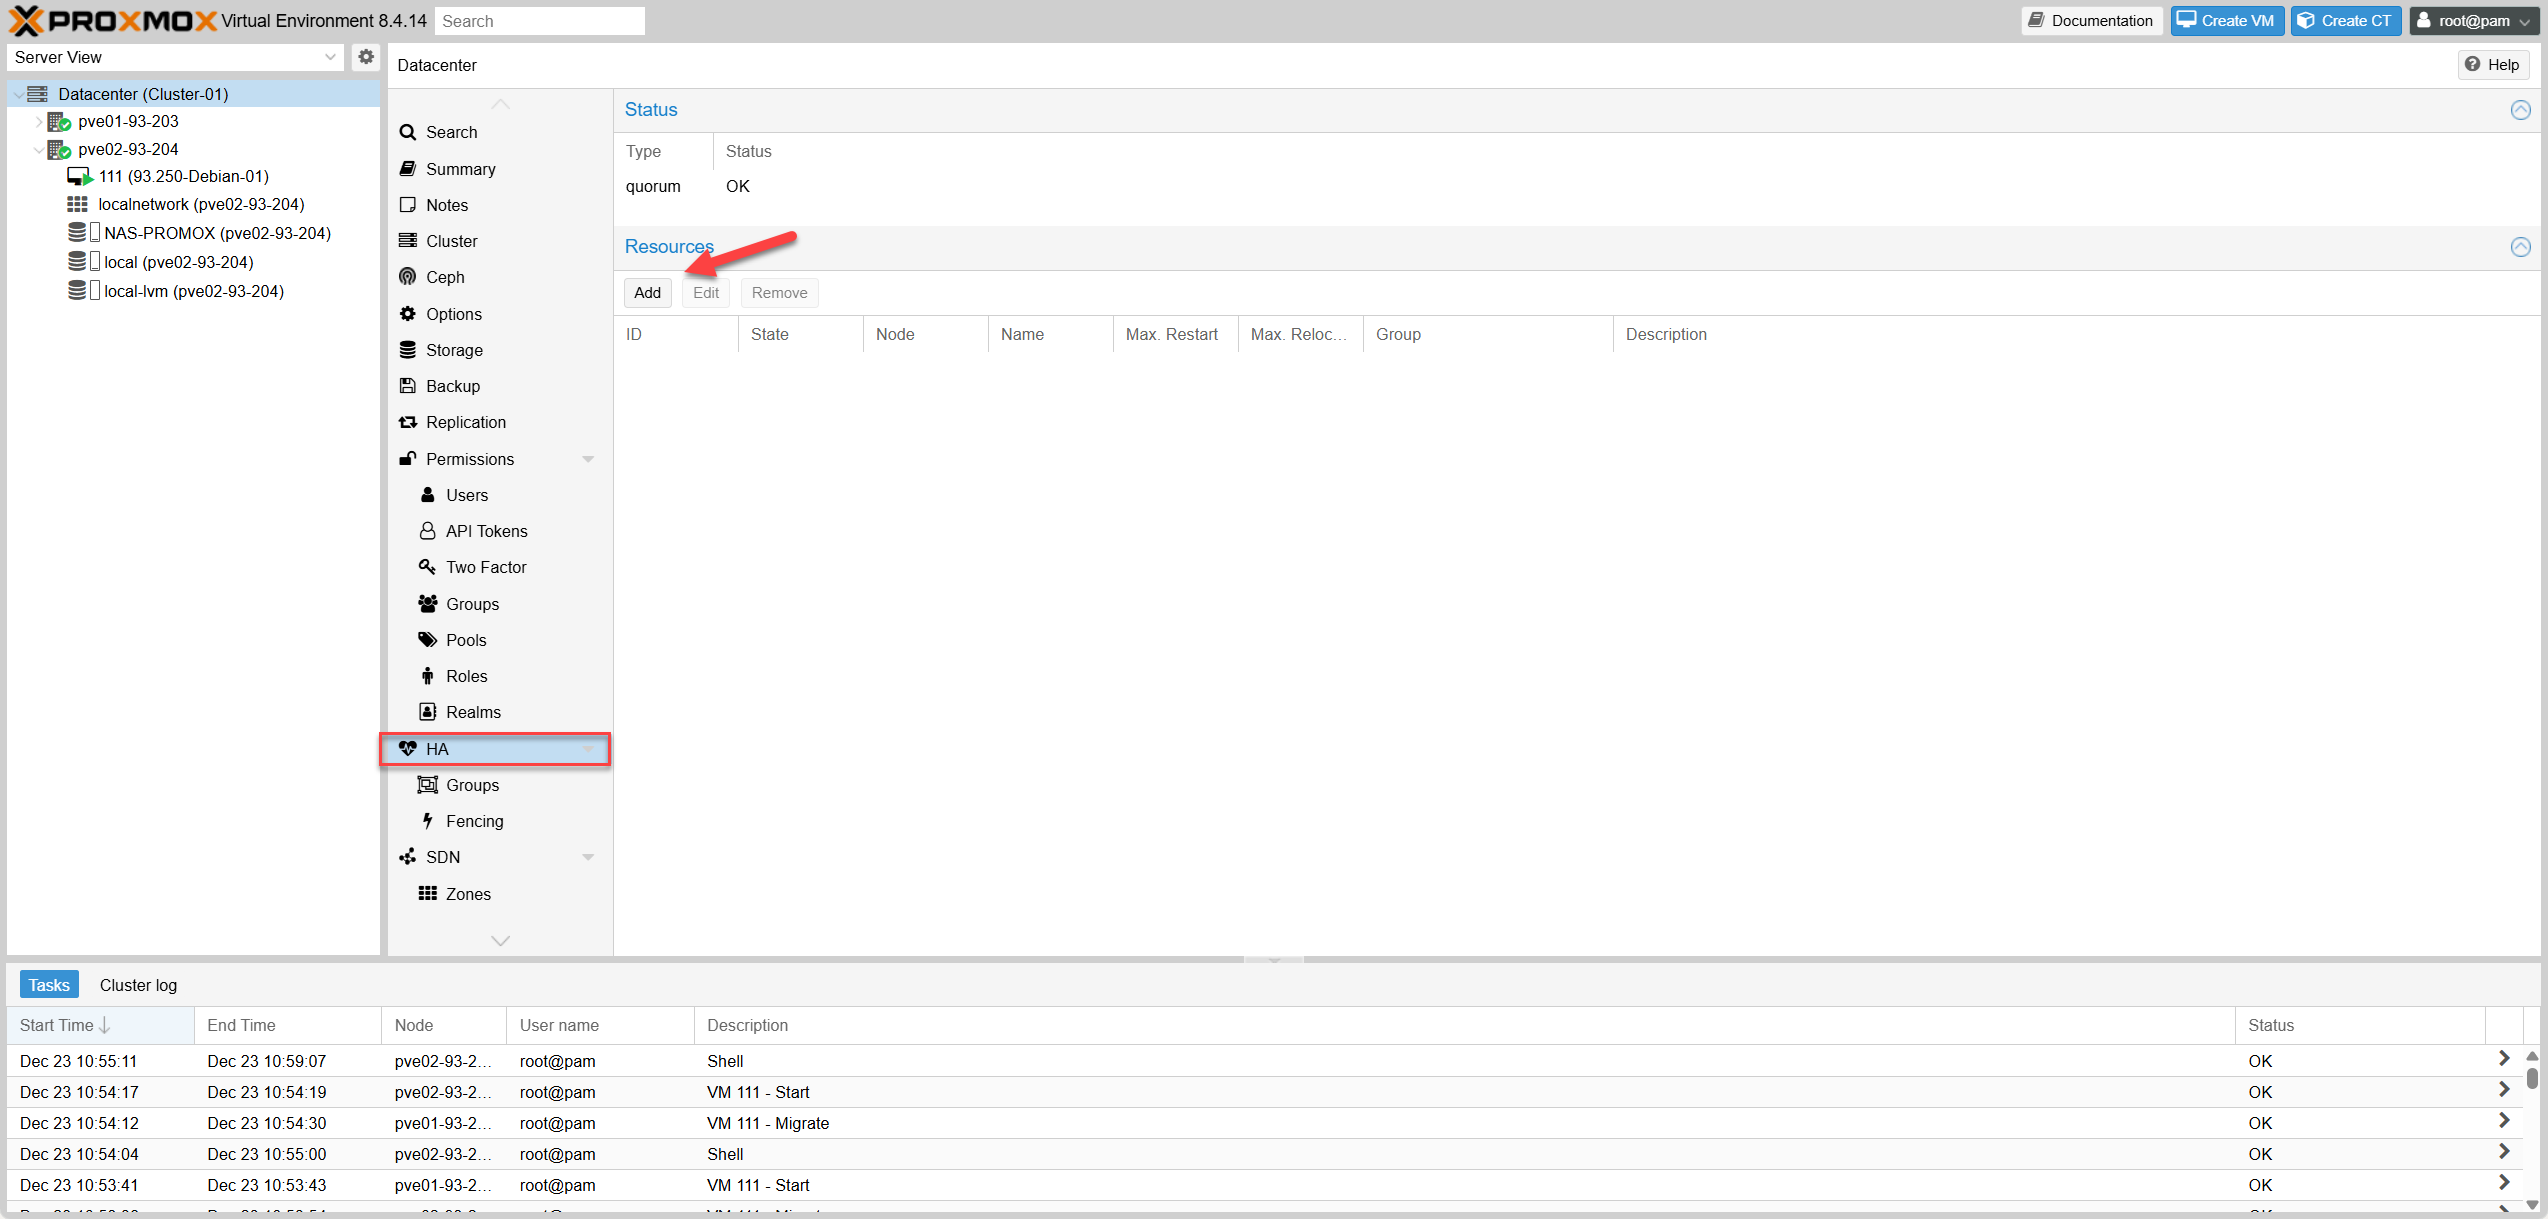2548x1219 pixels.
Task: Click Create VM in the header
Action: [2227, 20]
